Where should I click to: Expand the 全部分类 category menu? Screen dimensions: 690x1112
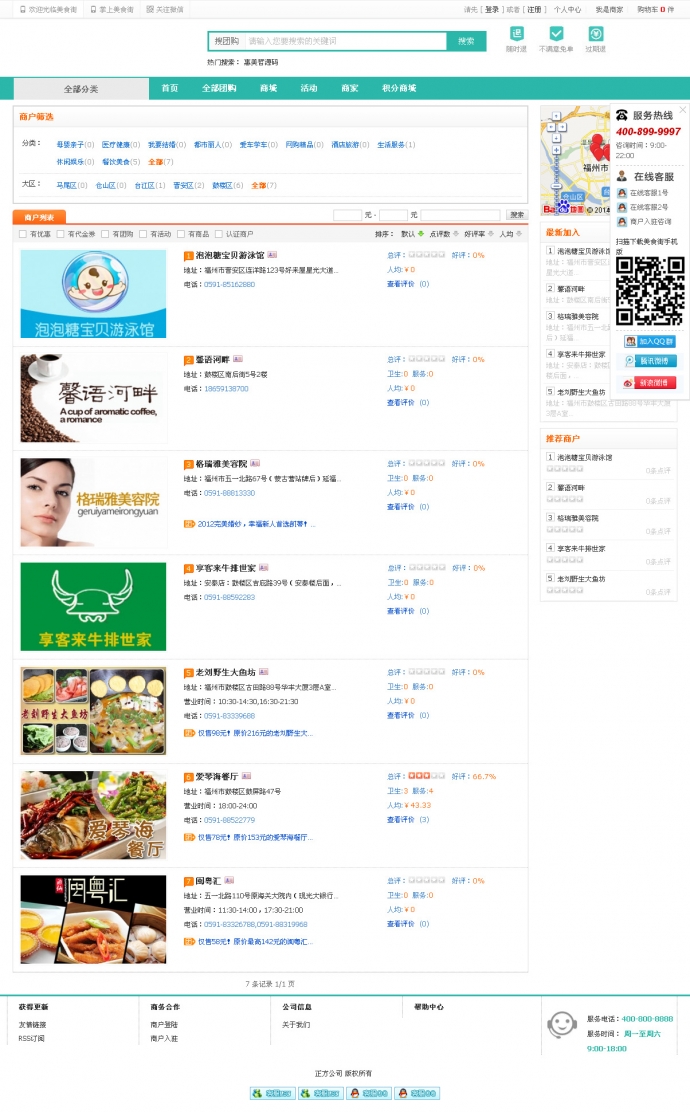pos(82,89)
